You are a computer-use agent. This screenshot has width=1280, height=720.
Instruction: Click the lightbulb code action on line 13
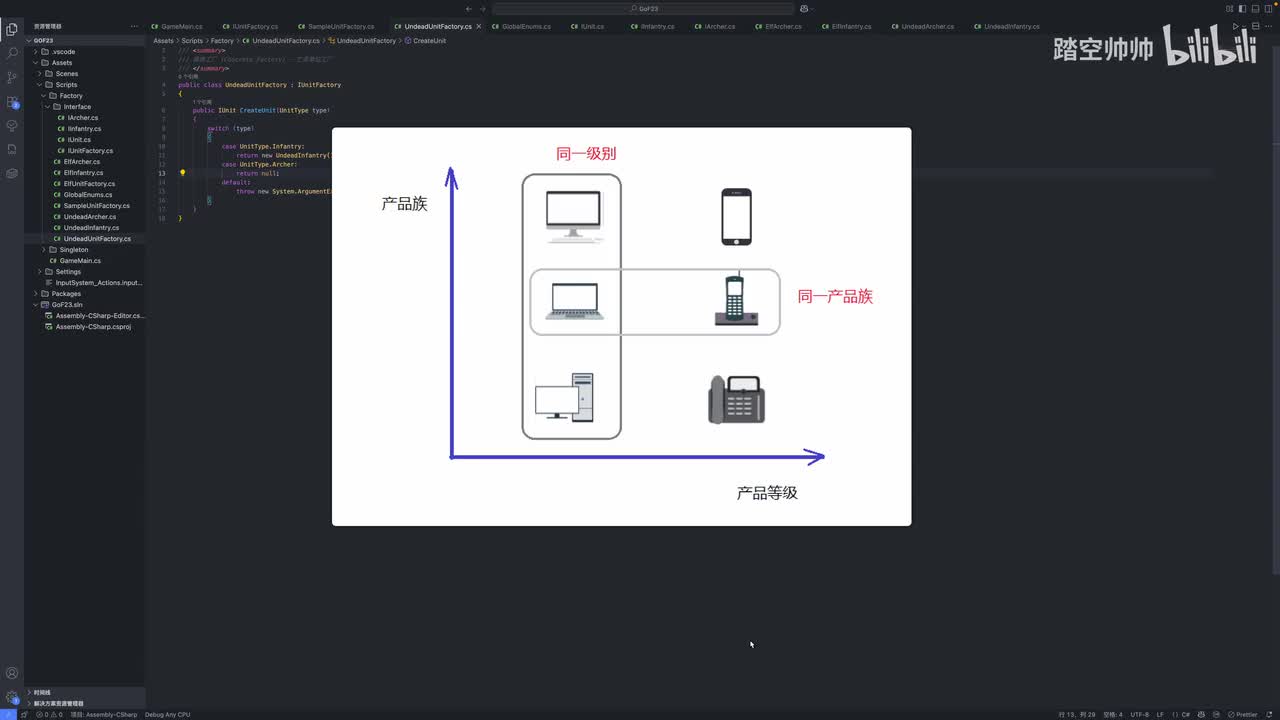182,173
